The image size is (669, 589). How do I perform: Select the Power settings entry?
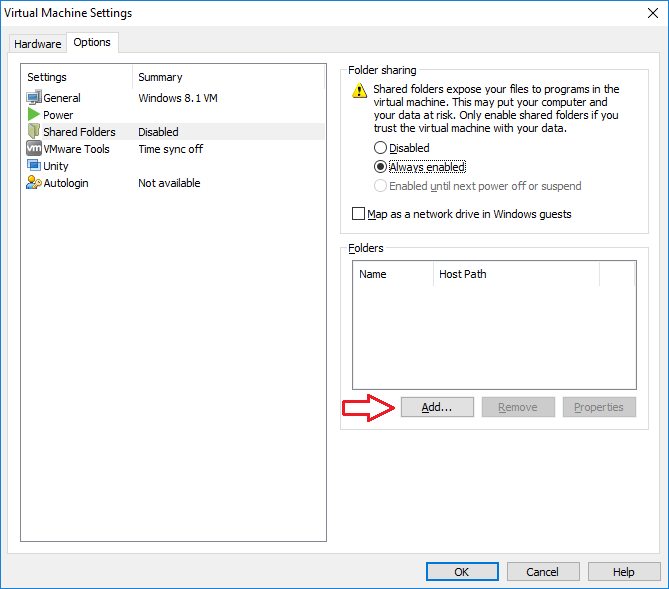(x=58, y=115)
